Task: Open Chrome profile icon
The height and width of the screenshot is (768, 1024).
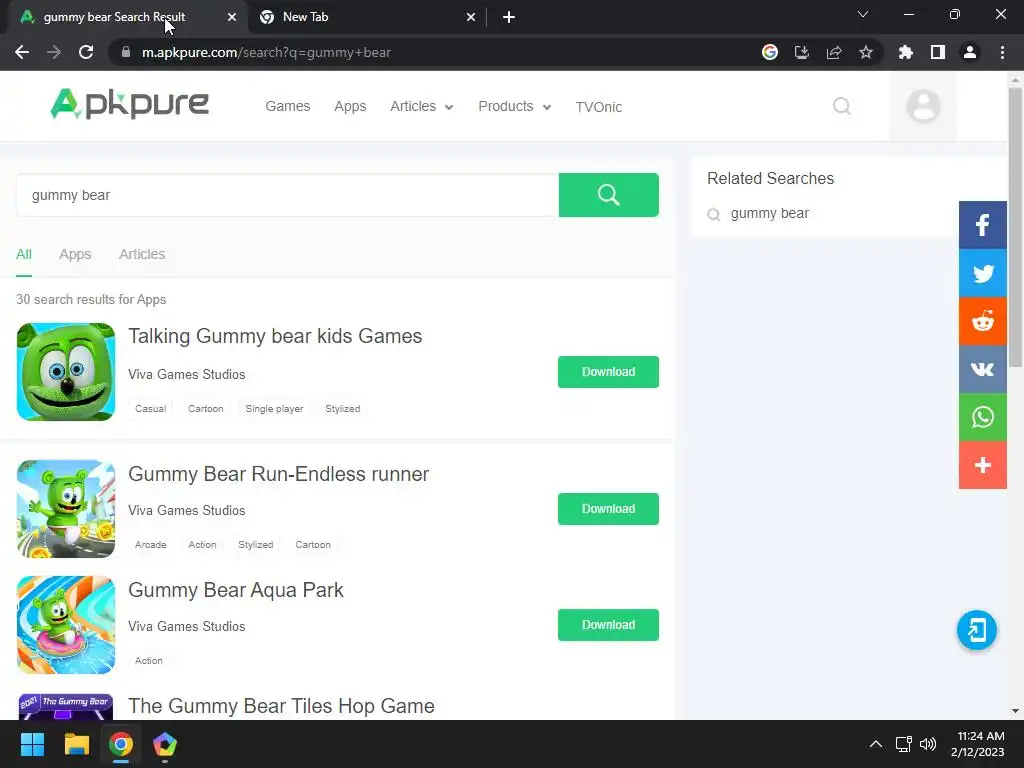Action: coord(970,52)
